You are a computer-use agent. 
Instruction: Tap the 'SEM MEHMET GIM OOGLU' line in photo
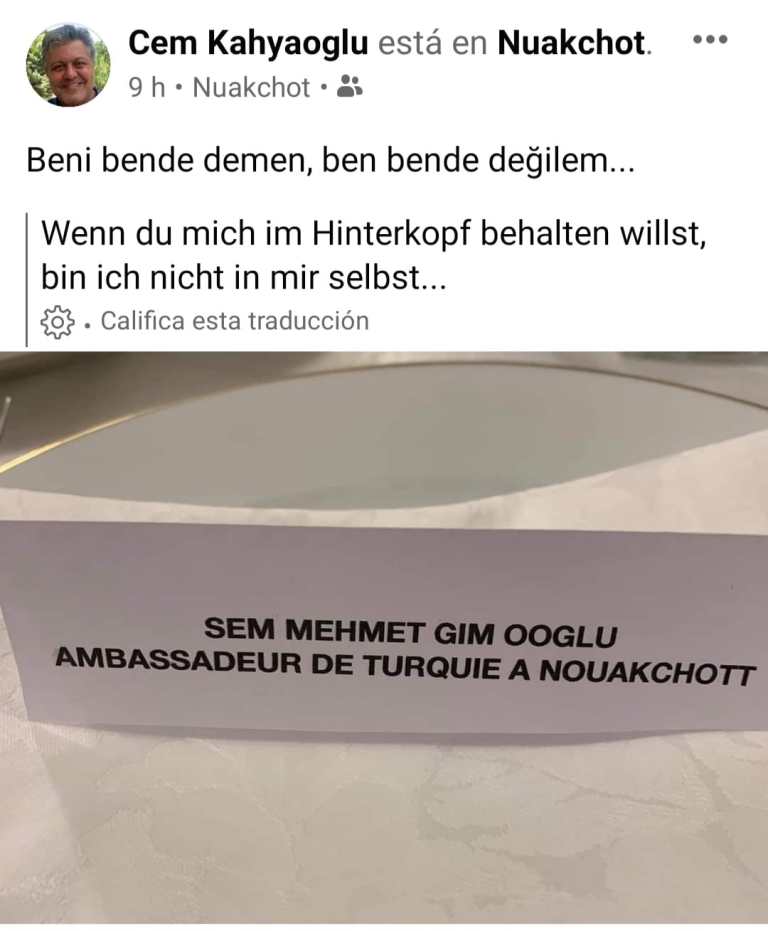pyautogui.click(x=411, y=631)
